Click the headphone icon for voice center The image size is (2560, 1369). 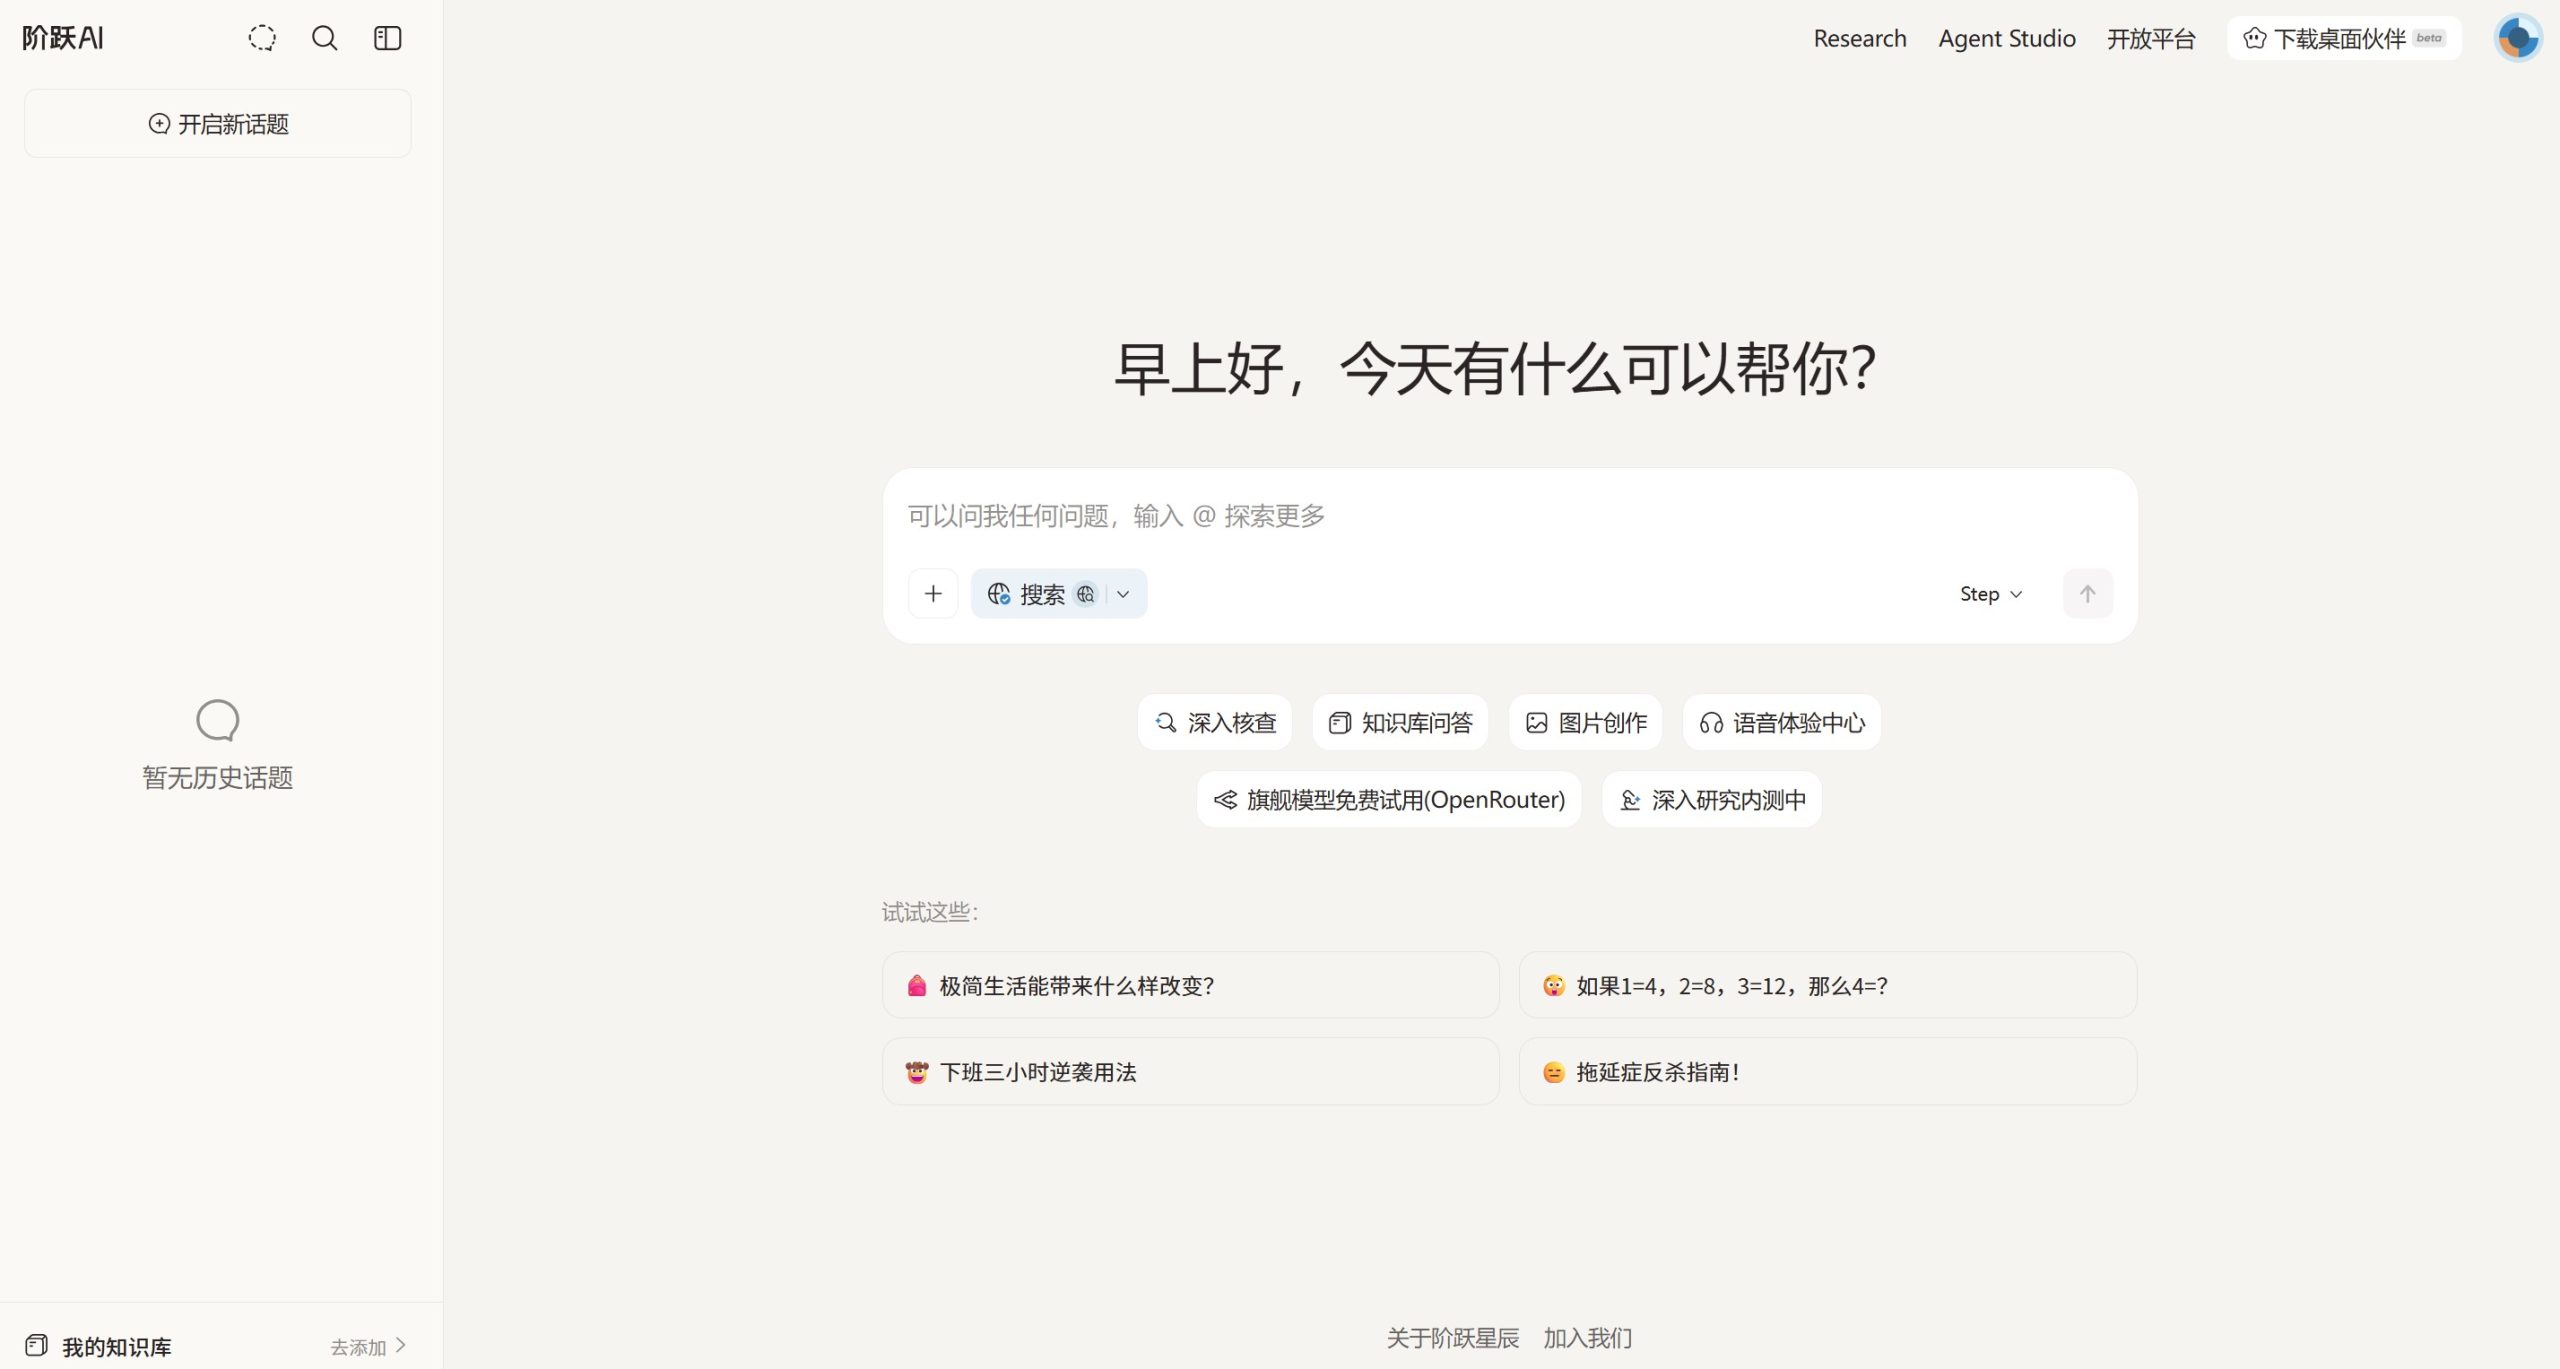click(1711, 722)
